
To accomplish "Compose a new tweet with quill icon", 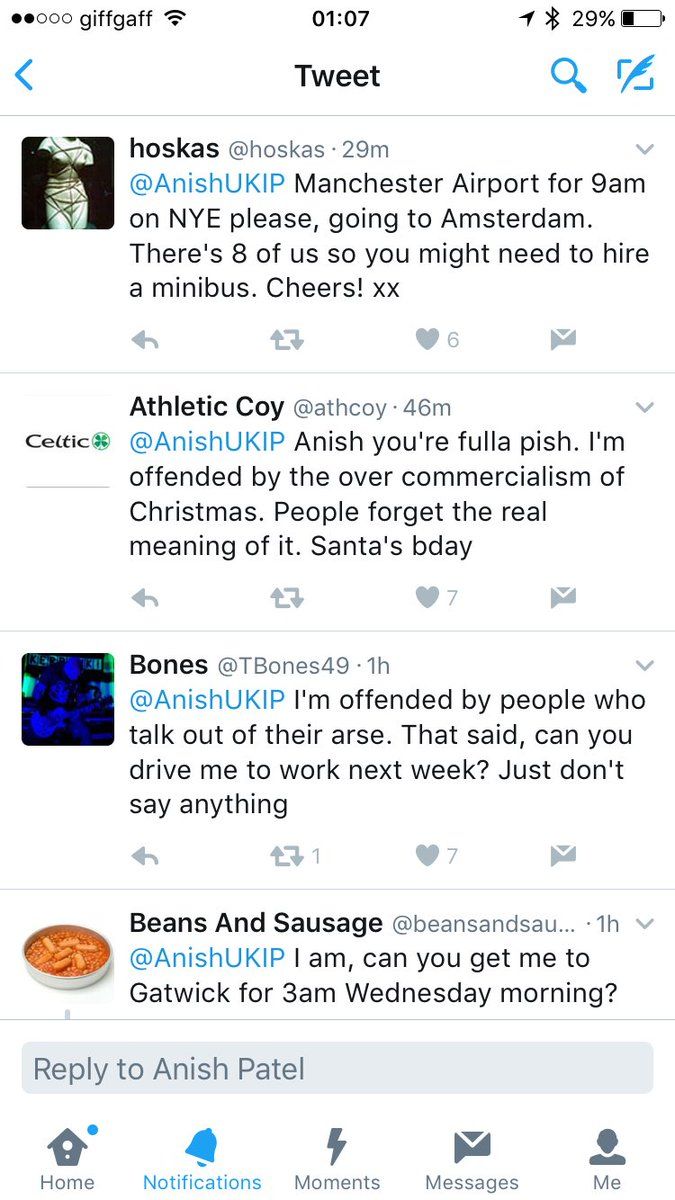I will pyautogui.click(x=635, y=75).
